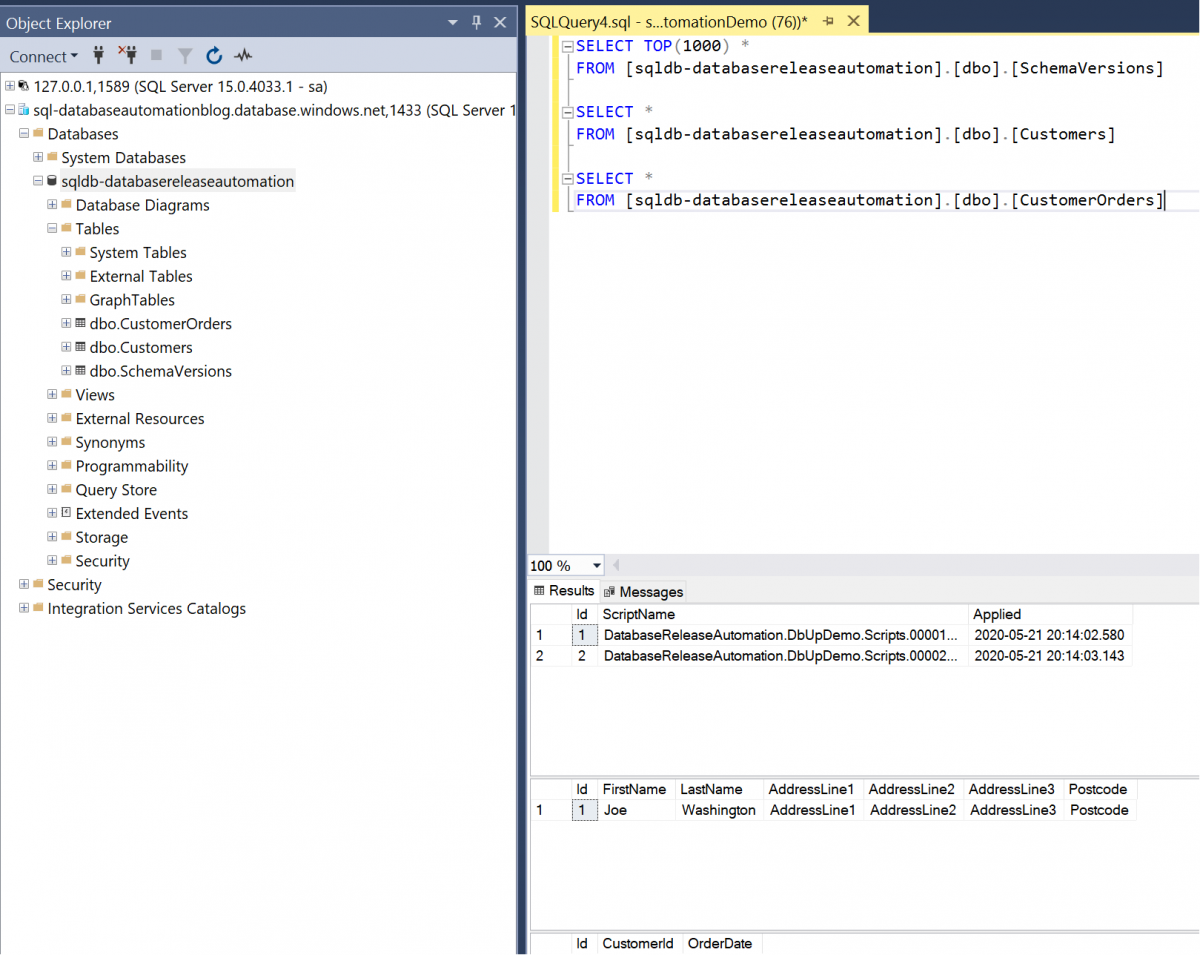Screen dimensions: 1200x955
Task: Open the 100% zoom level selector
Action: coord(597,565)
